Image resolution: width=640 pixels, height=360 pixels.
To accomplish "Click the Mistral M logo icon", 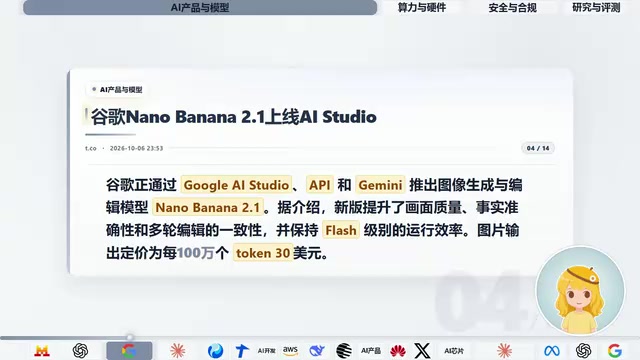I will (x=42, y=351).
